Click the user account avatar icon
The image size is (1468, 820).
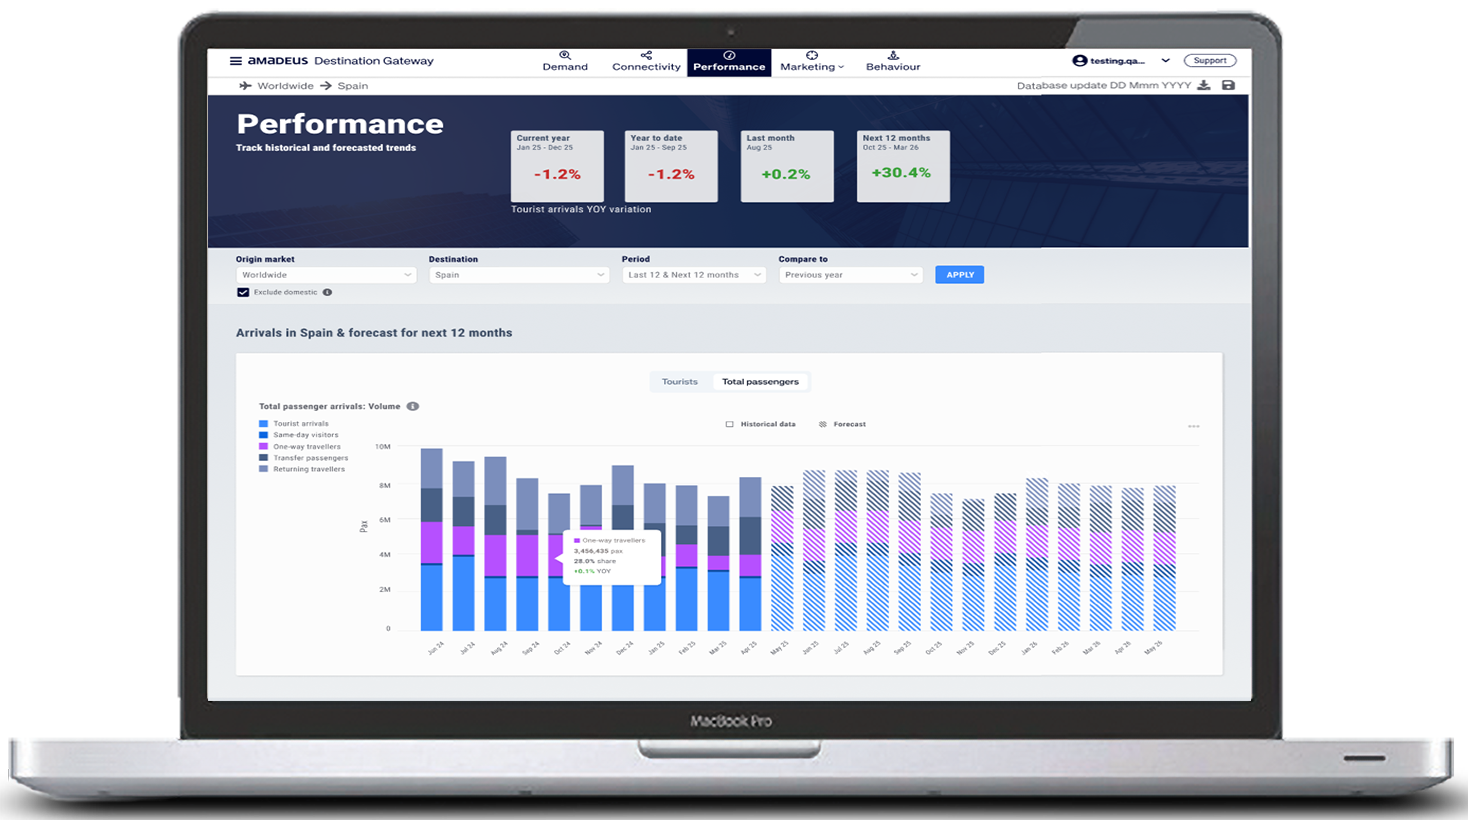[x=1079, y=61]
